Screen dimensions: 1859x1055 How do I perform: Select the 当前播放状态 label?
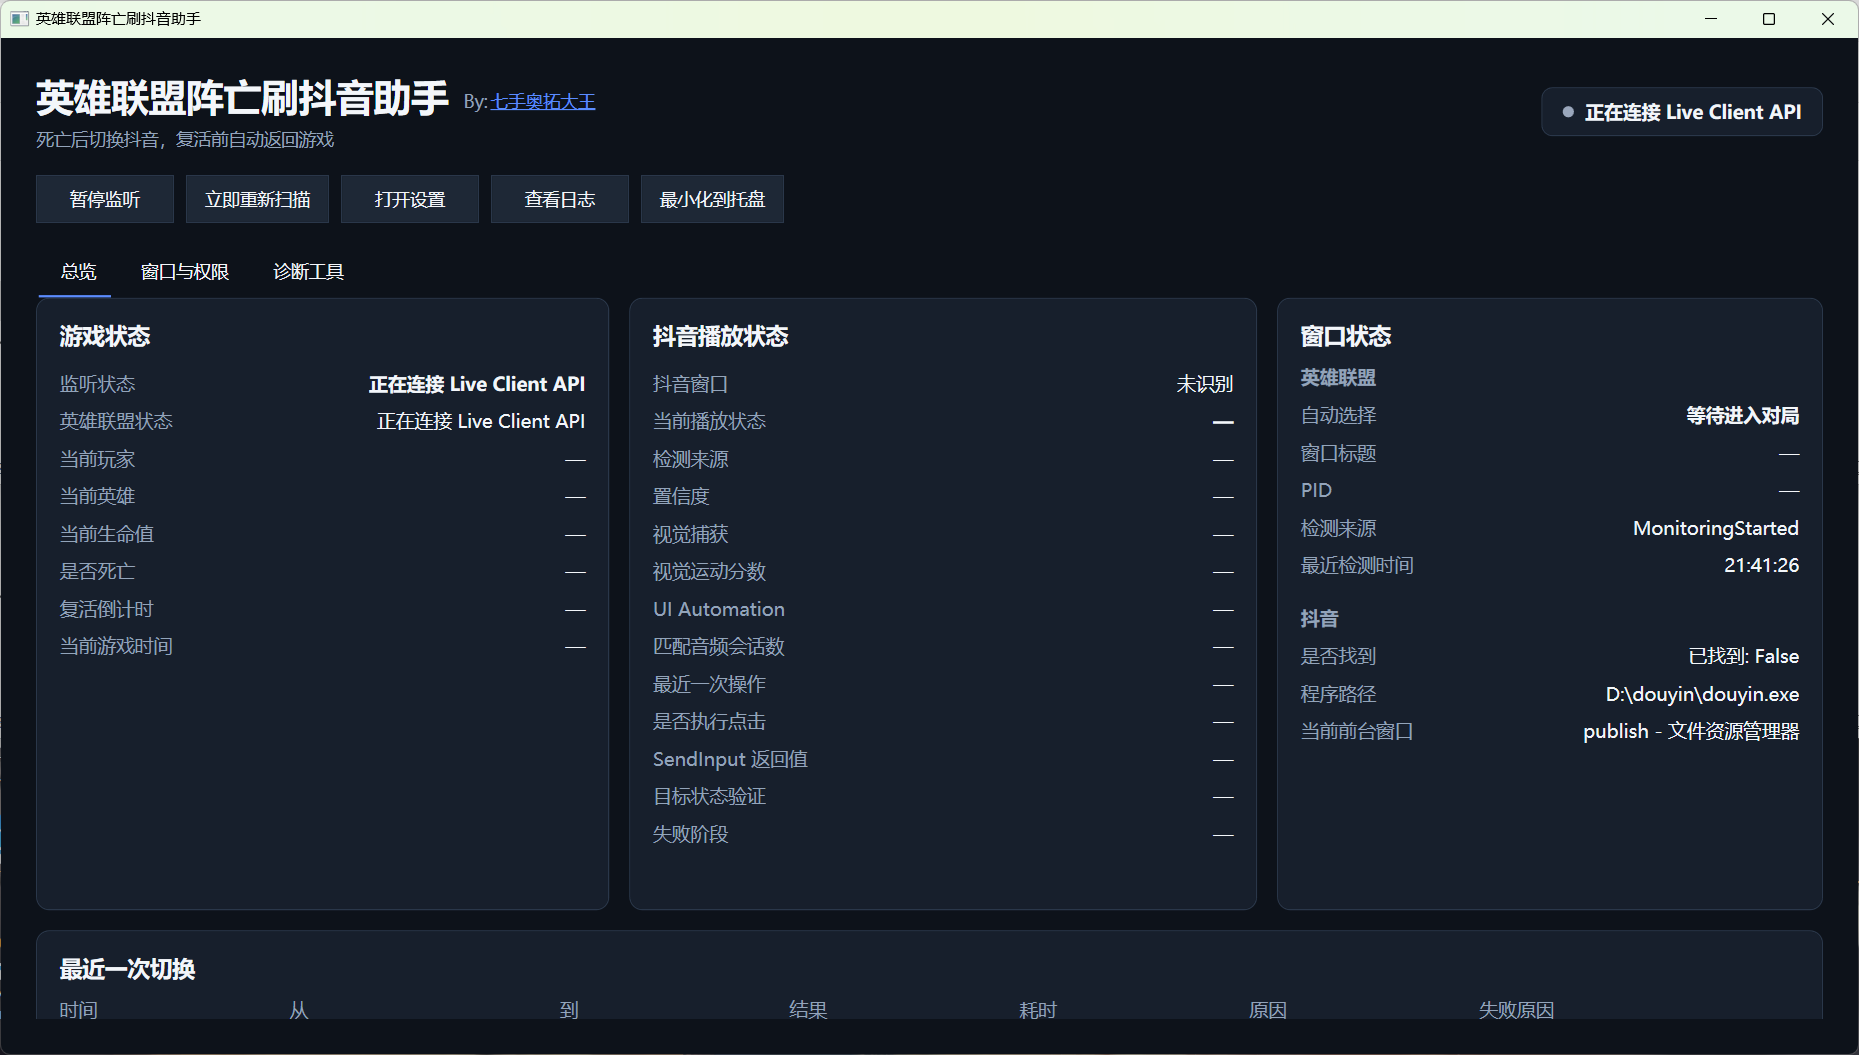tap(710, 421)
